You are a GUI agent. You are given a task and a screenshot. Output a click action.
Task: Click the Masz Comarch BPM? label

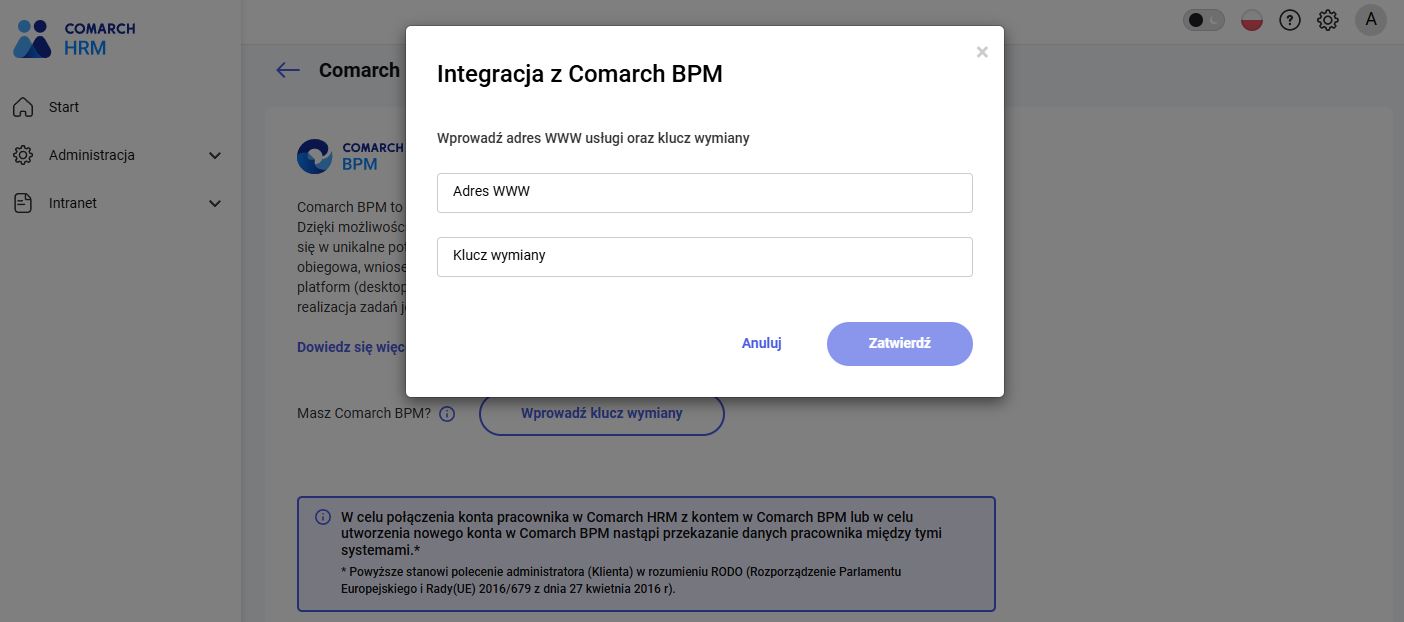pyautogui.click(x=364, y=413)
